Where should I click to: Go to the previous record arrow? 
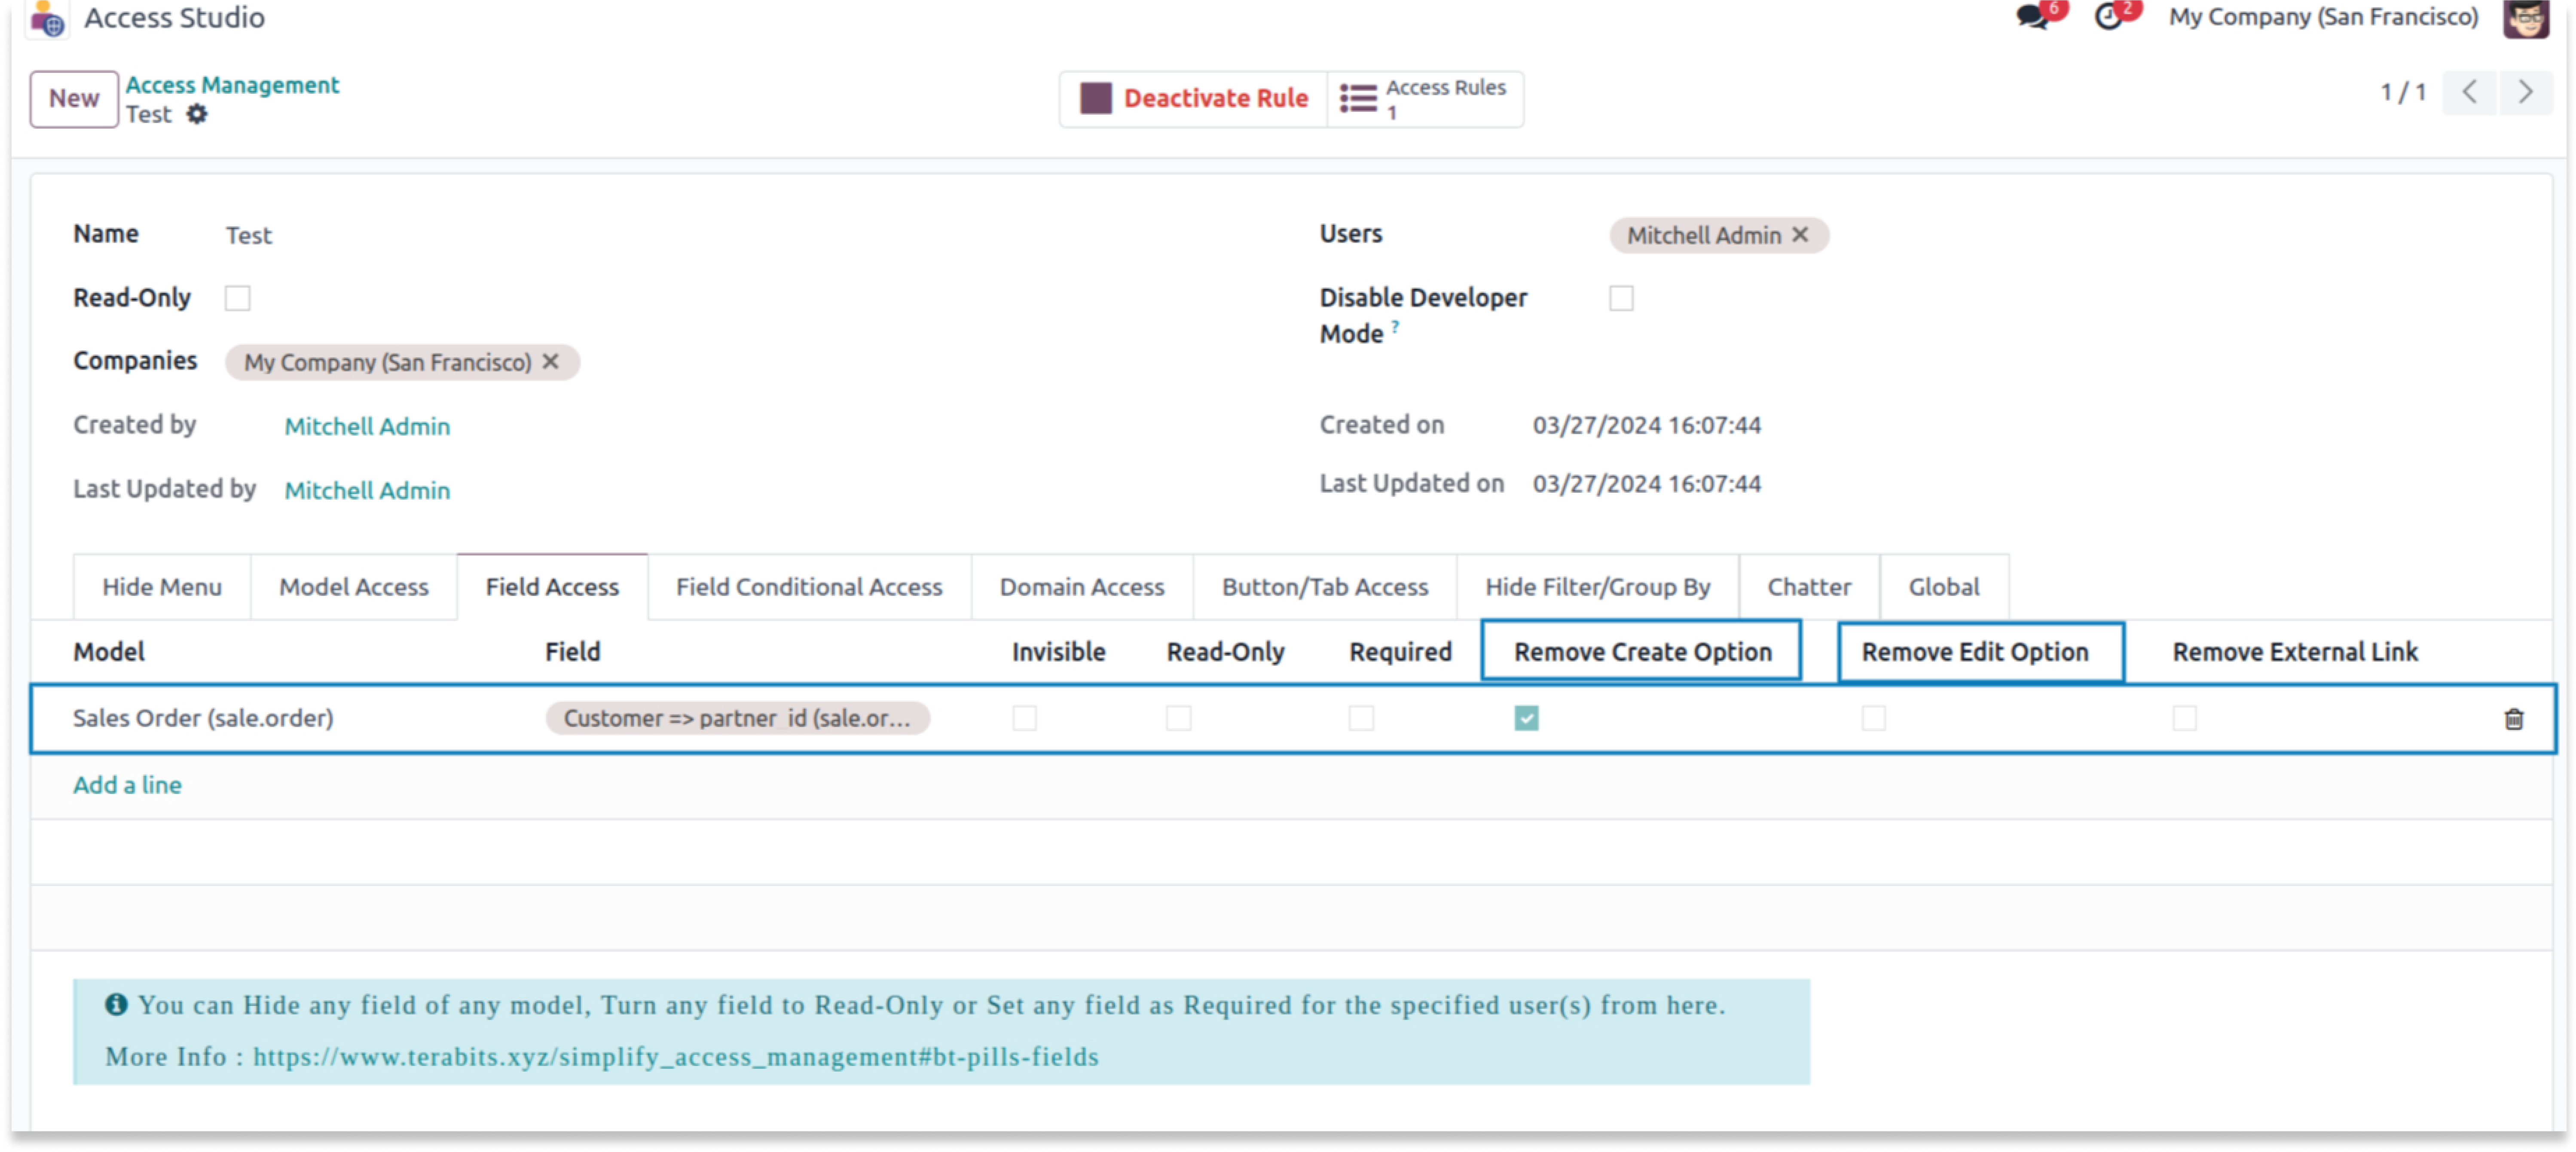[x=2469, y=93]
